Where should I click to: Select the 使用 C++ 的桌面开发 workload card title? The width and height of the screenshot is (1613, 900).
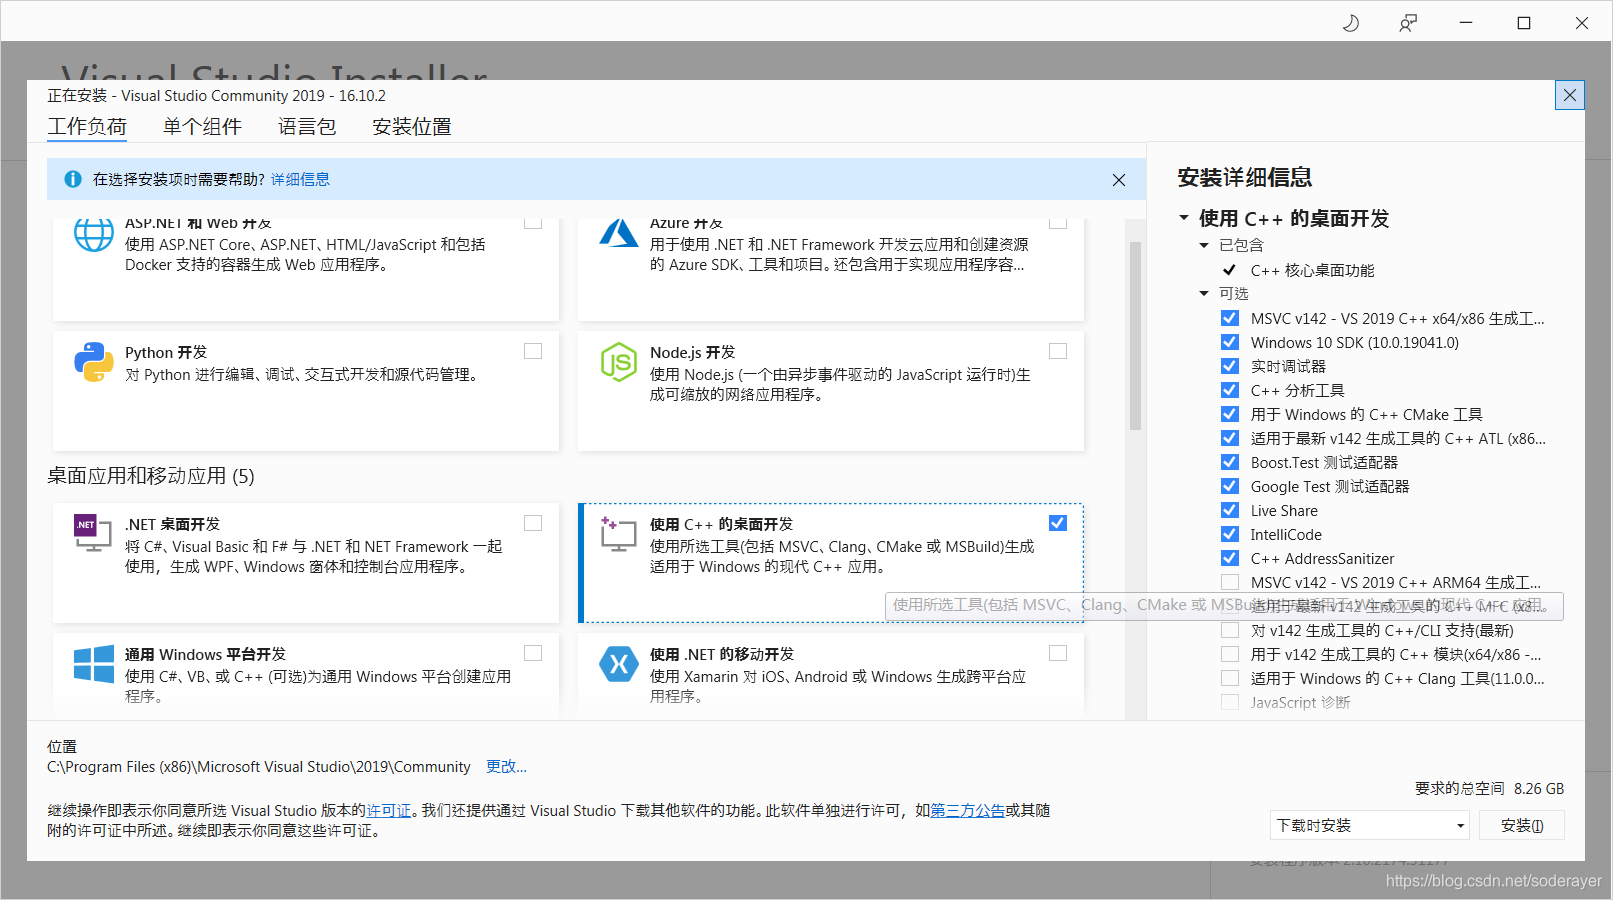(721, 524)
